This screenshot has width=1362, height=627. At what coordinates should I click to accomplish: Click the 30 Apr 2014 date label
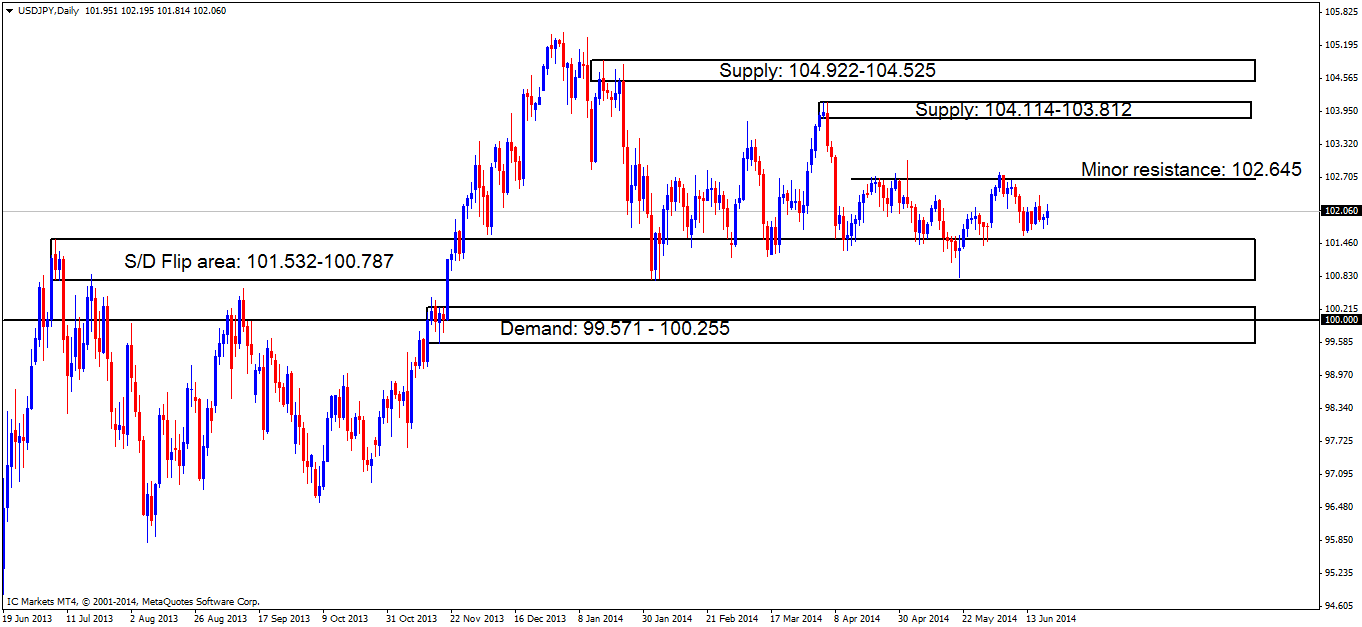pyautogui.click(x=924, y=619)
